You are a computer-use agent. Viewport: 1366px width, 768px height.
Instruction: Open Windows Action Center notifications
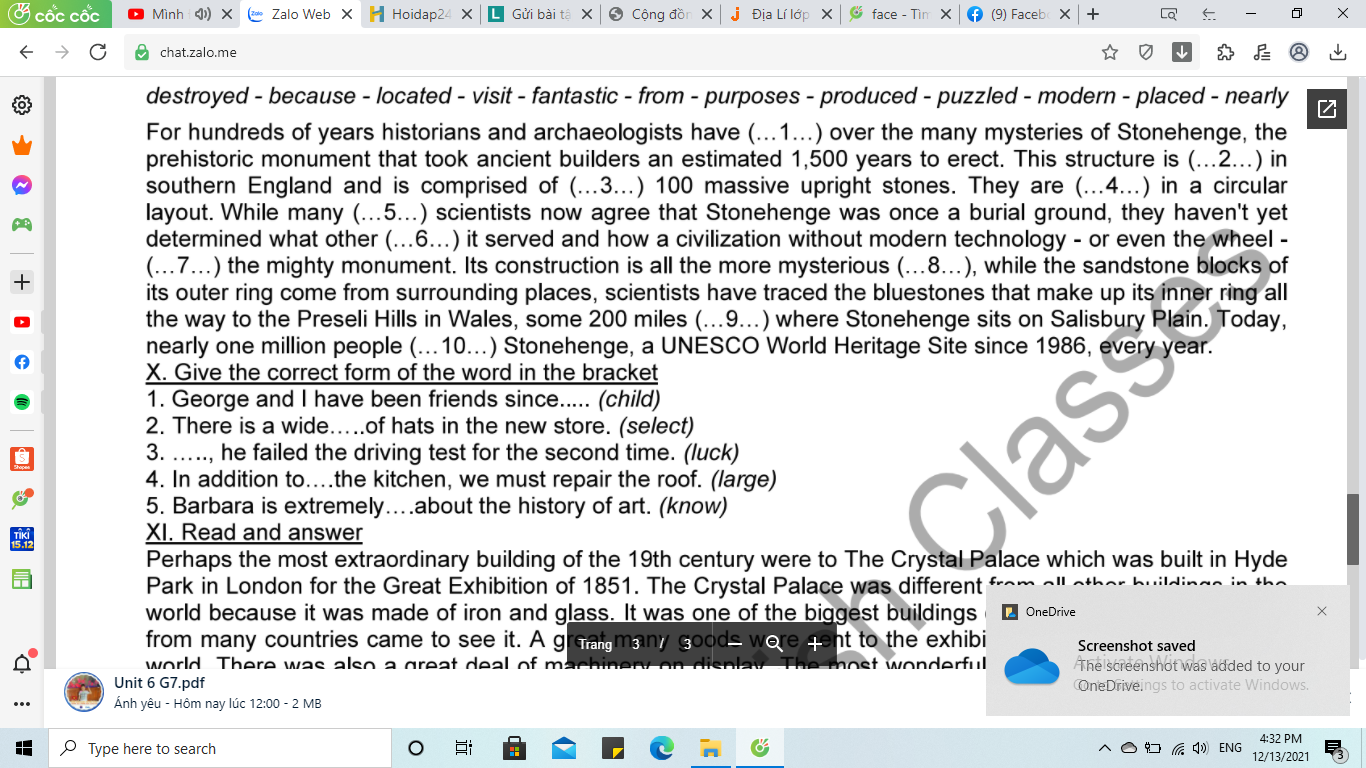(1333, 748)
